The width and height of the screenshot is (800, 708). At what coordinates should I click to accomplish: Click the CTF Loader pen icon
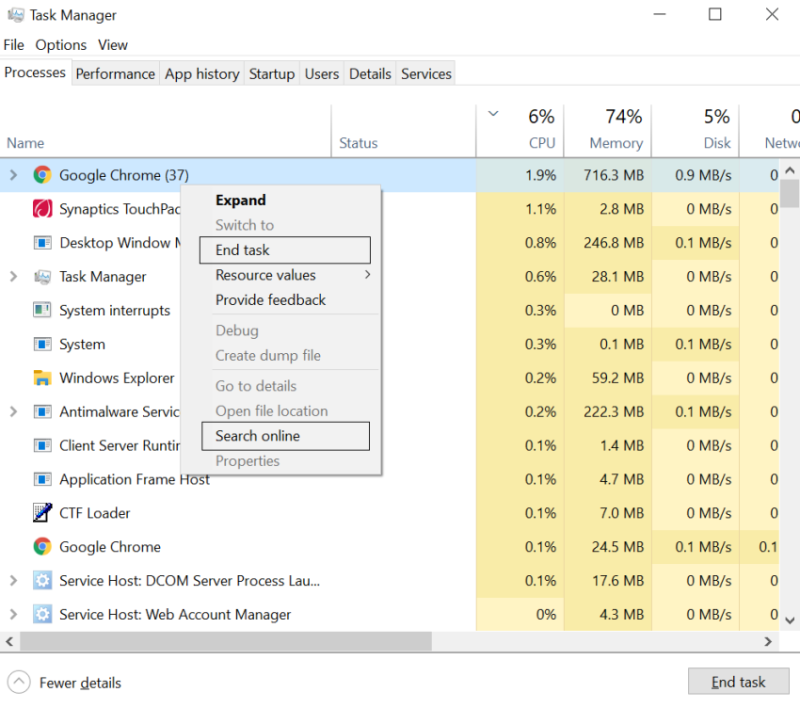coord(42,513)
